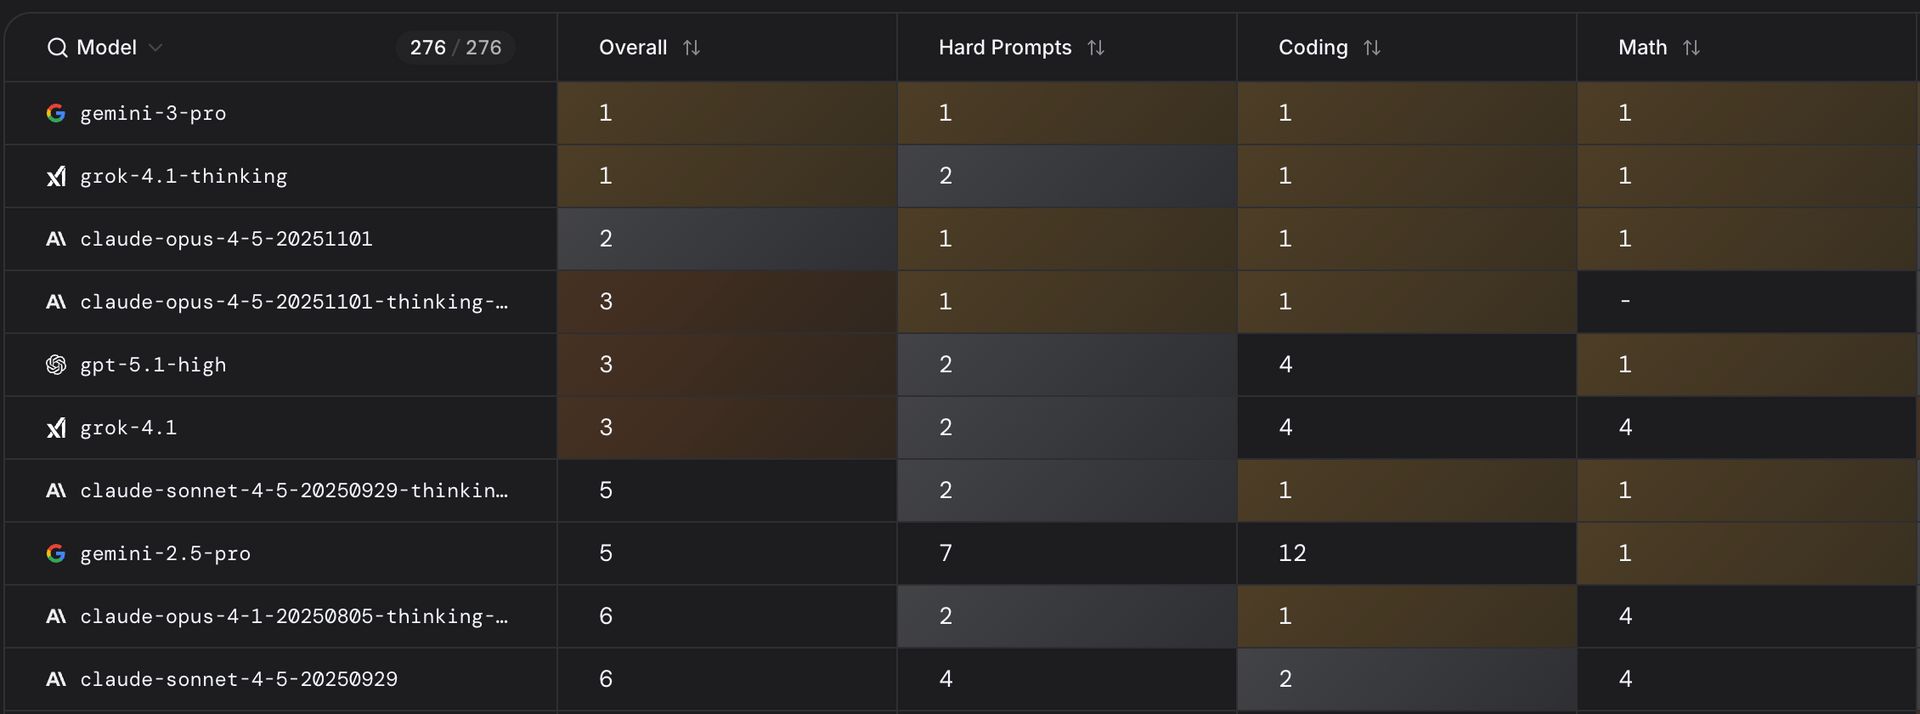
Task: Click the search magnifier icon beside Model
Action: point(57,48)
